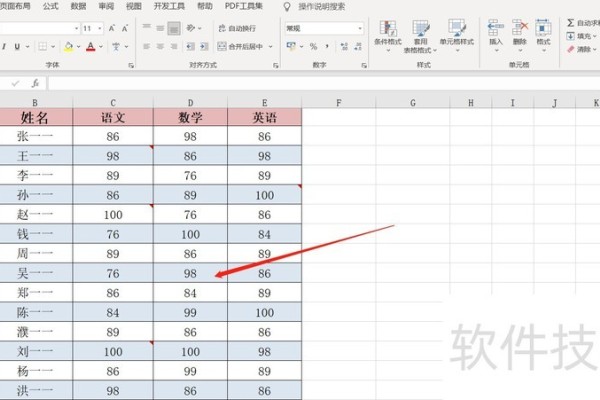Click the text orientation icon

pyautogui.click(x=191, y=28)
